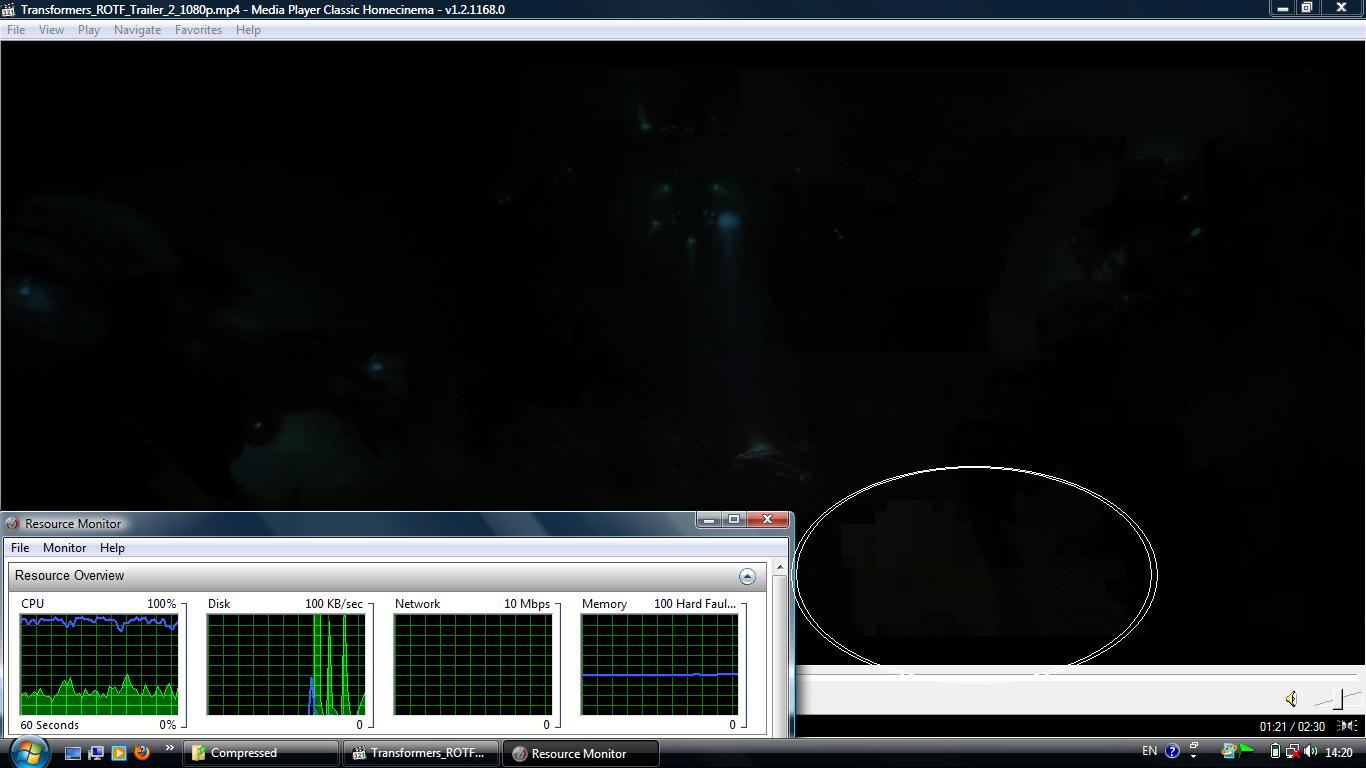
Task: Click the '100 KB/sec' Disk scale label
Action: (334, 604)
